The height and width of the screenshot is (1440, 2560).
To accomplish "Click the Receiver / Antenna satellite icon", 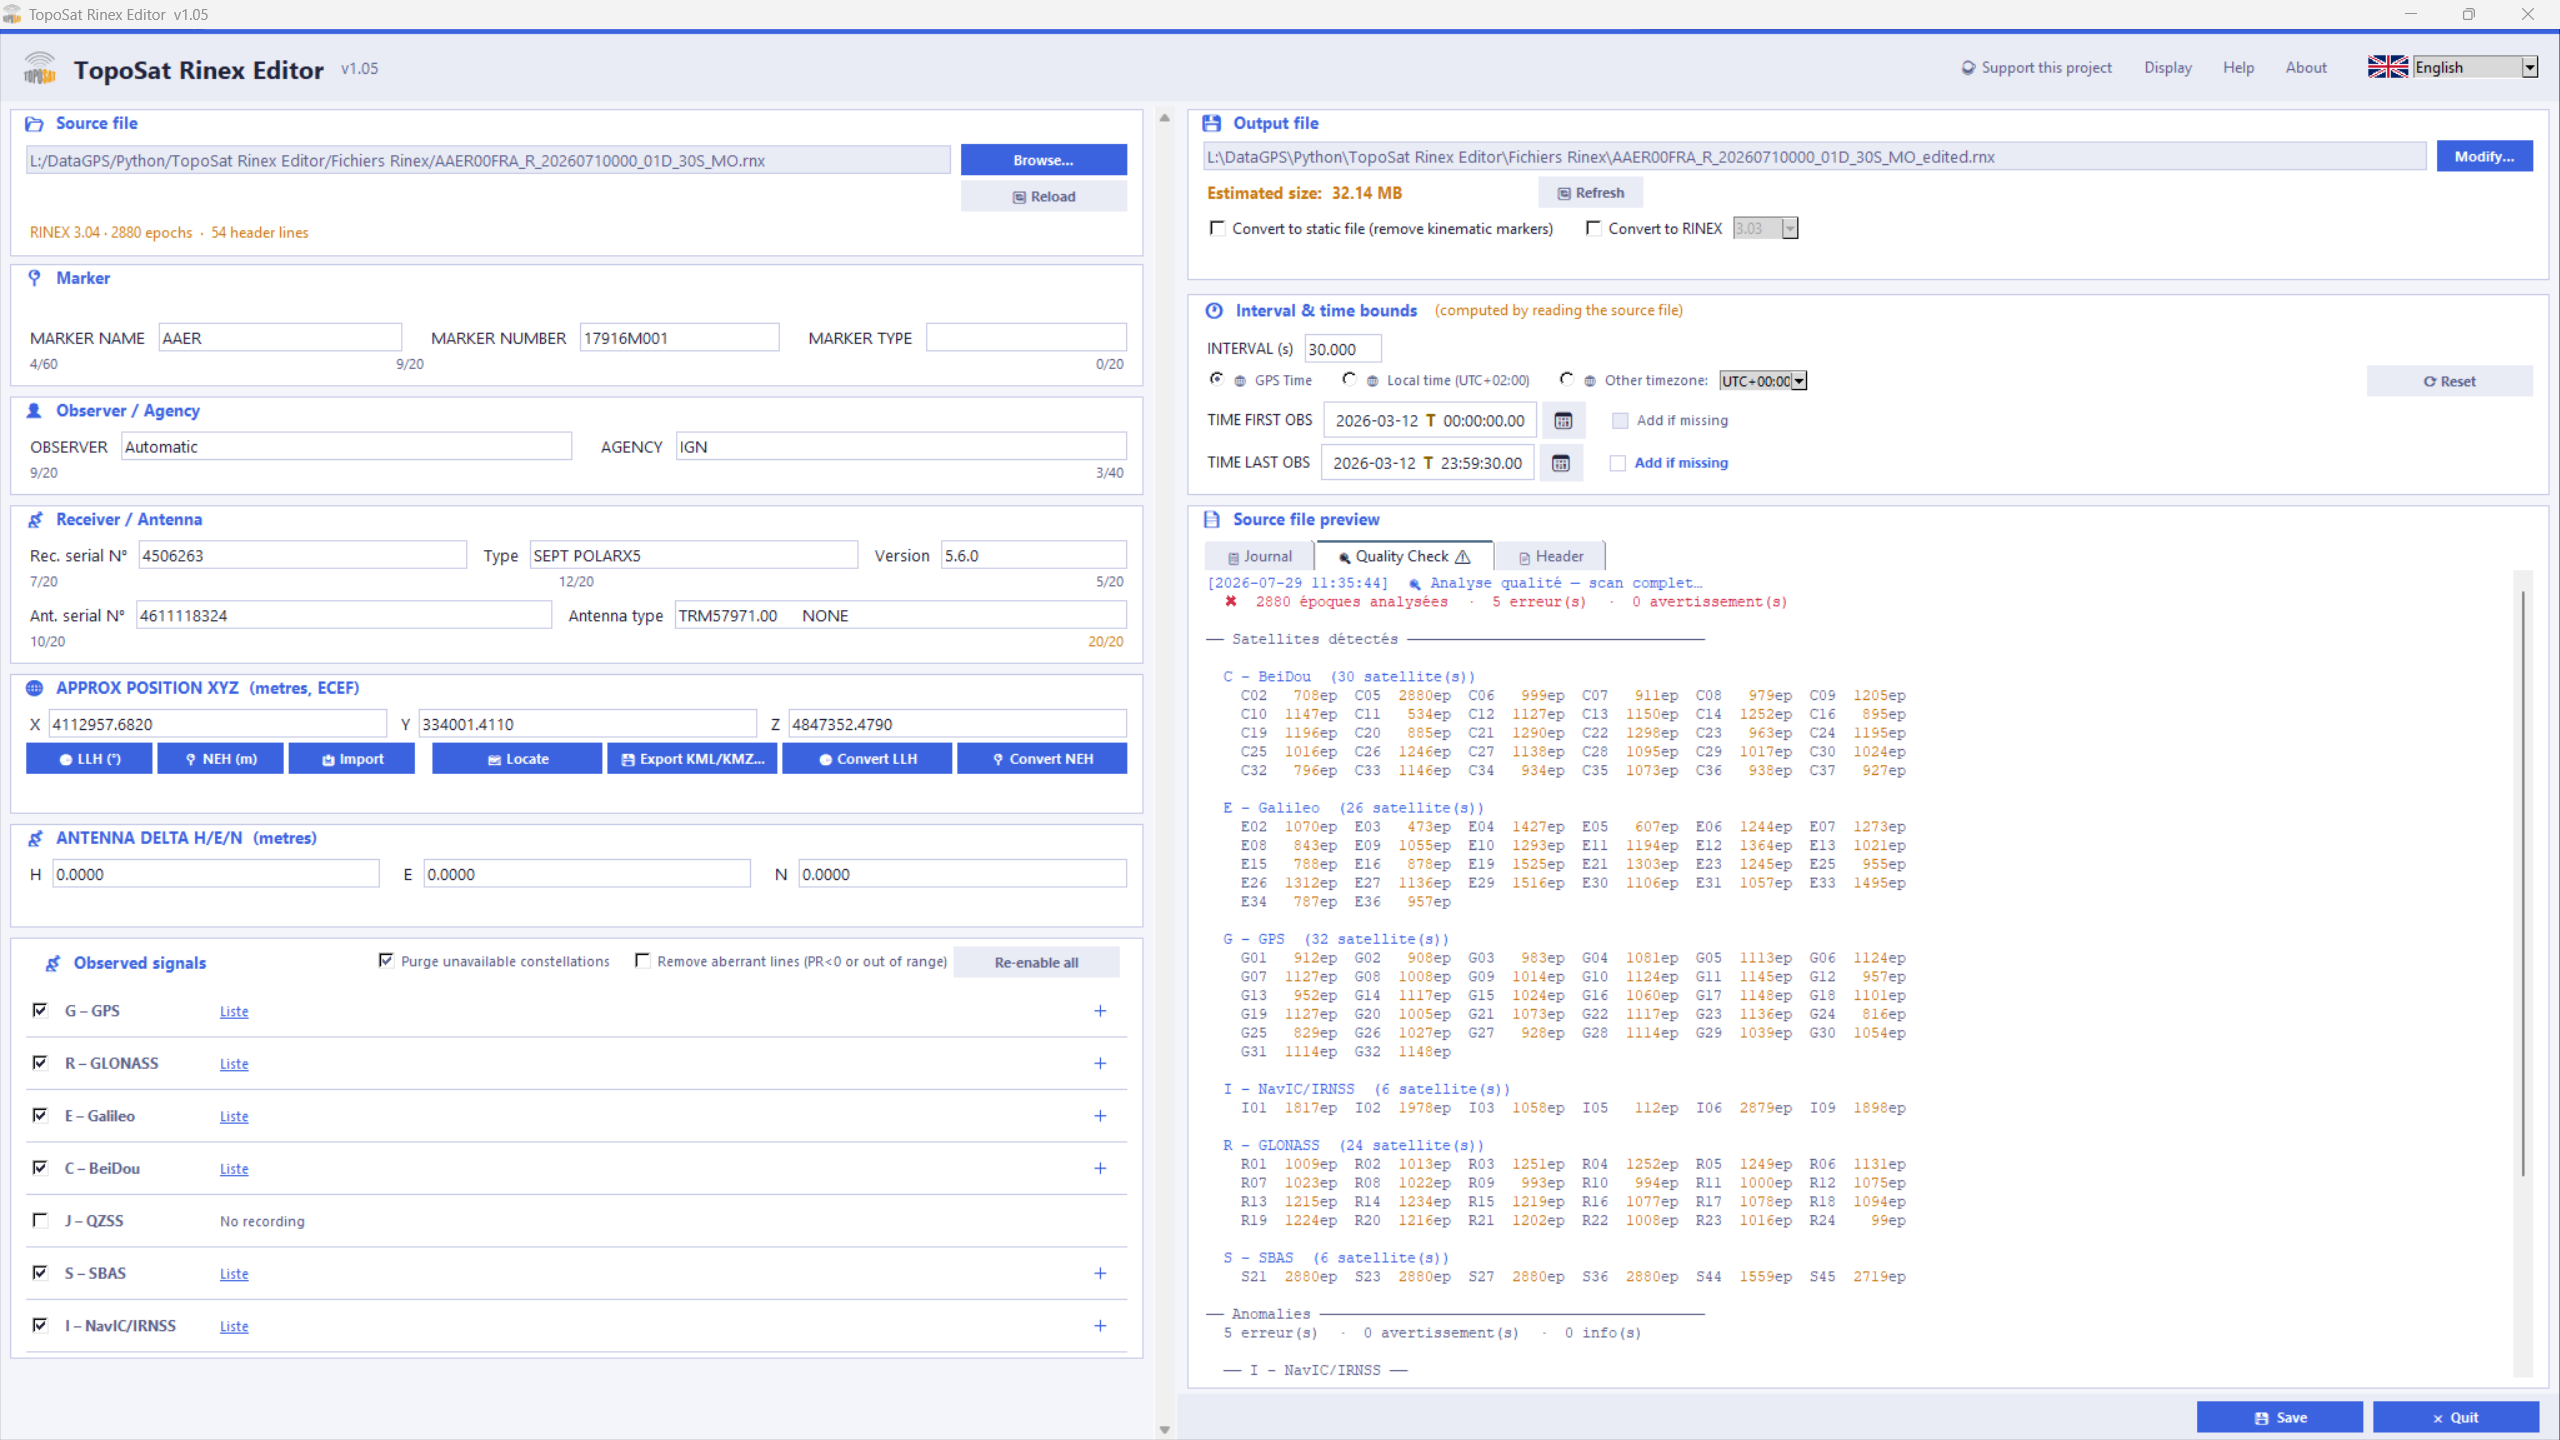I will [35, 520].
